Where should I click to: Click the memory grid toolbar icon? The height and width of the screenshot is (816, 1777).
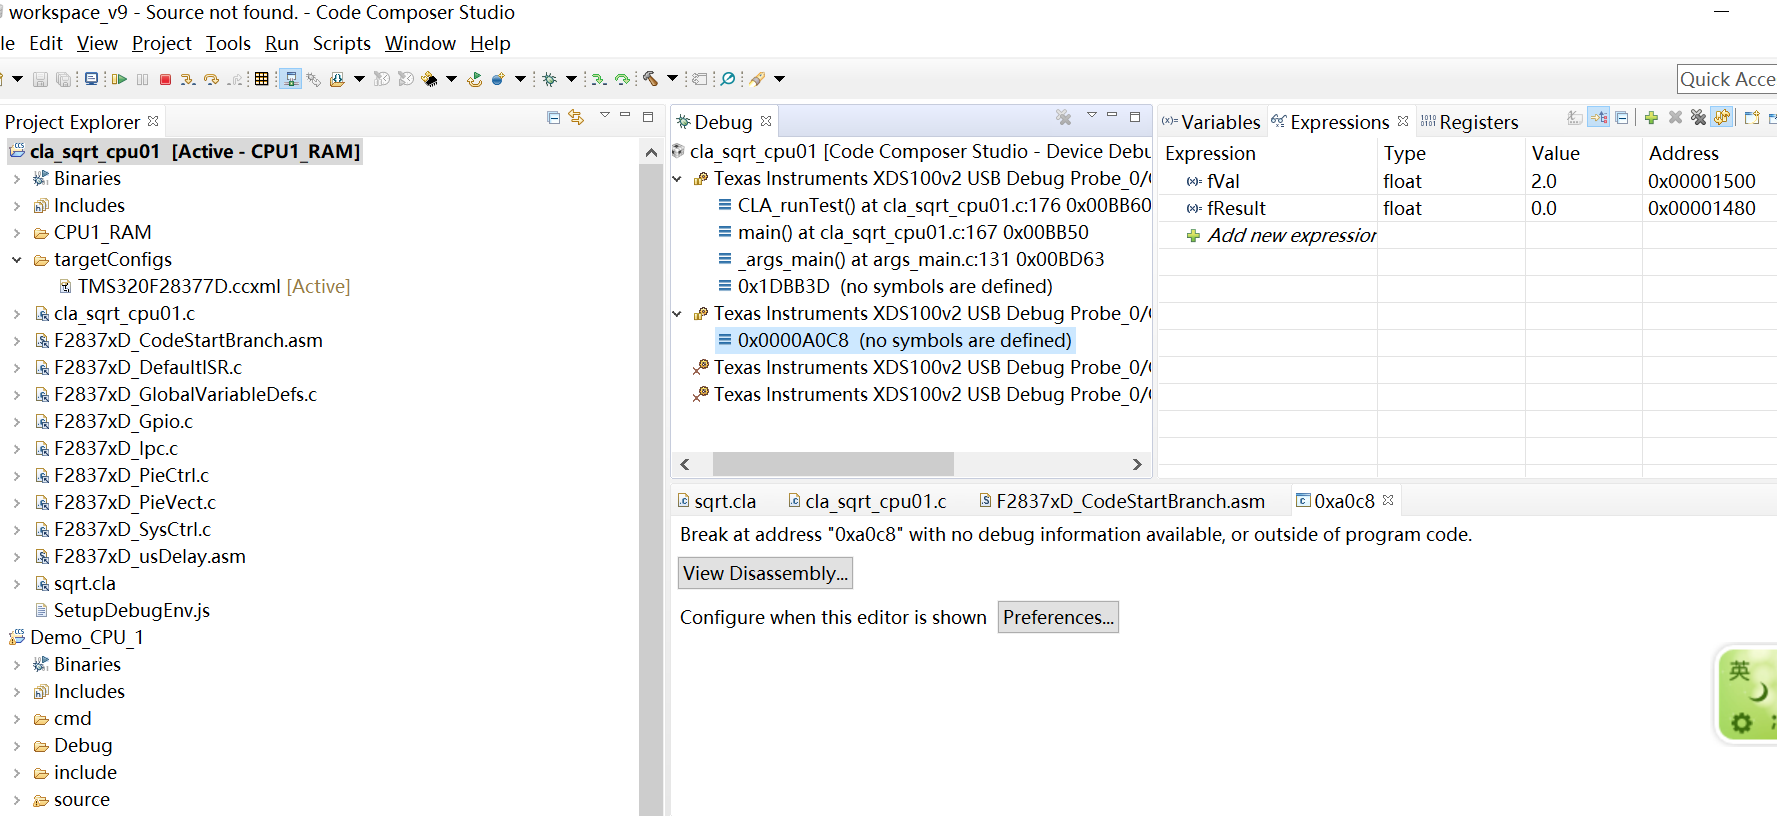pos(262,79)
